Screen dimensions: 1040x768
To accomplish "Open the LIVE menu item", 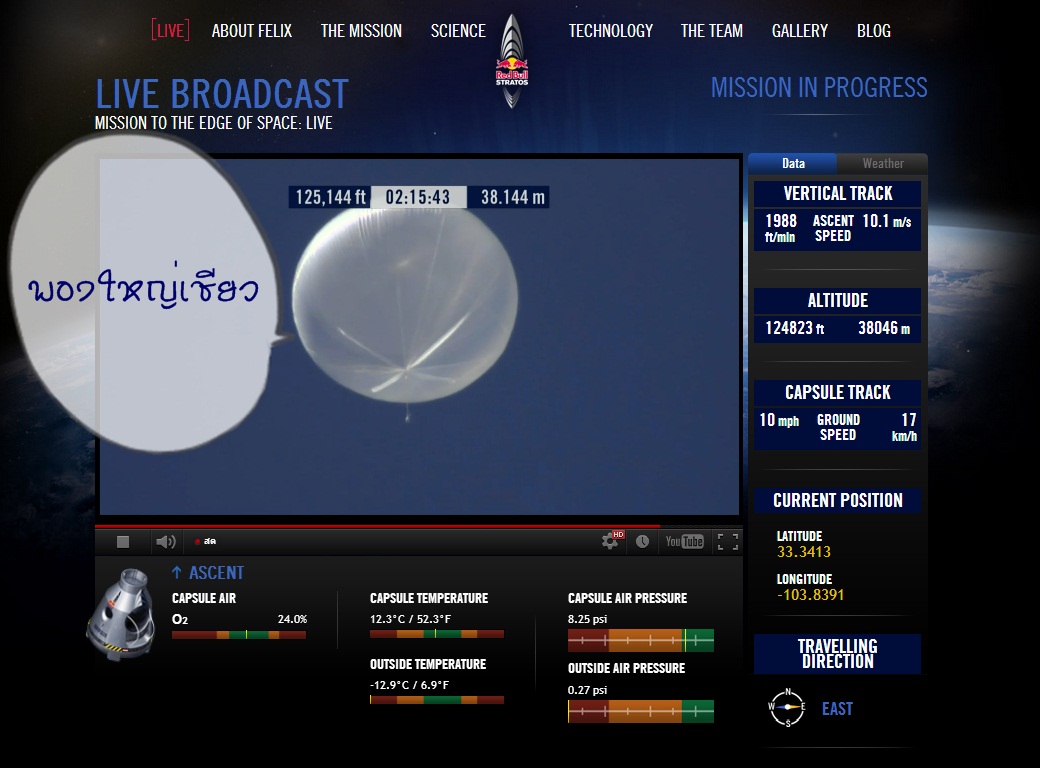I will coord(170,31).
